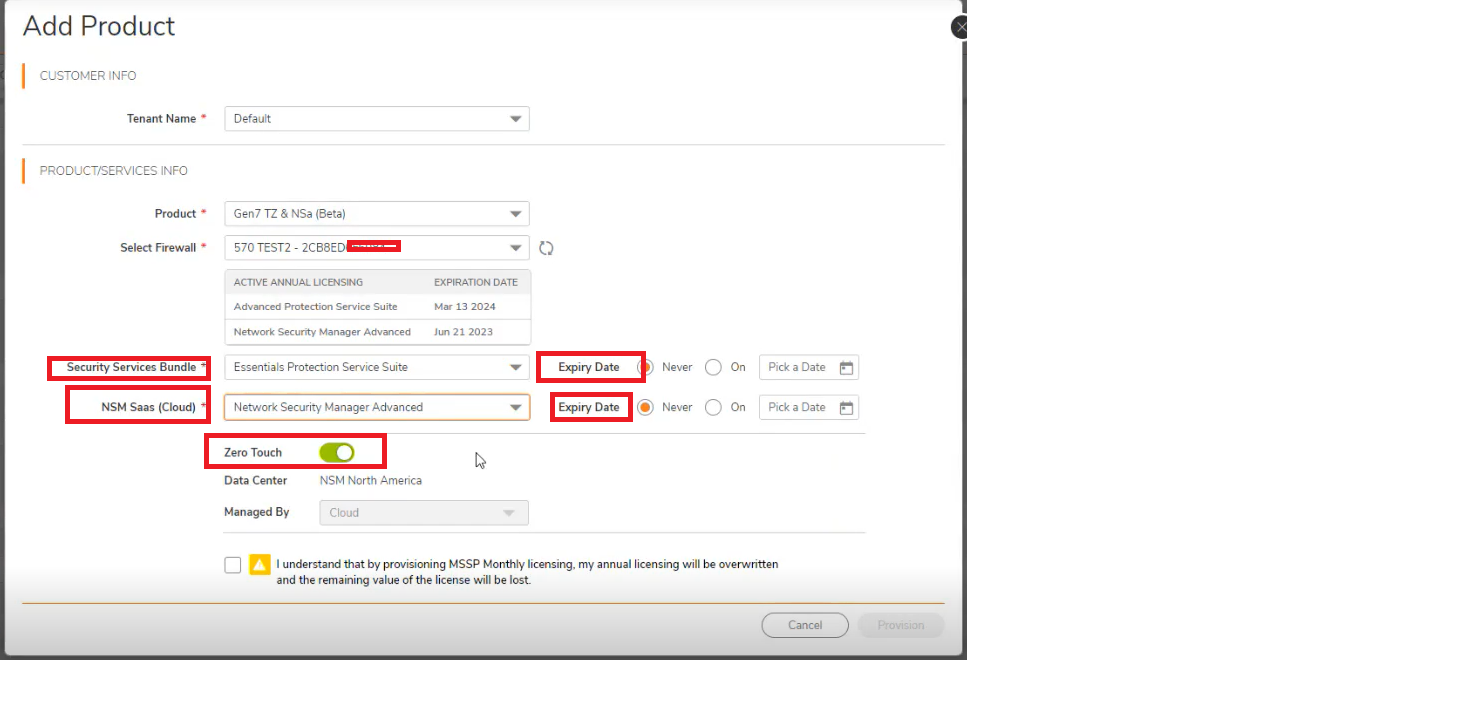
Task: Open Security Services Bundle dropdown
Action: (377, 368)
